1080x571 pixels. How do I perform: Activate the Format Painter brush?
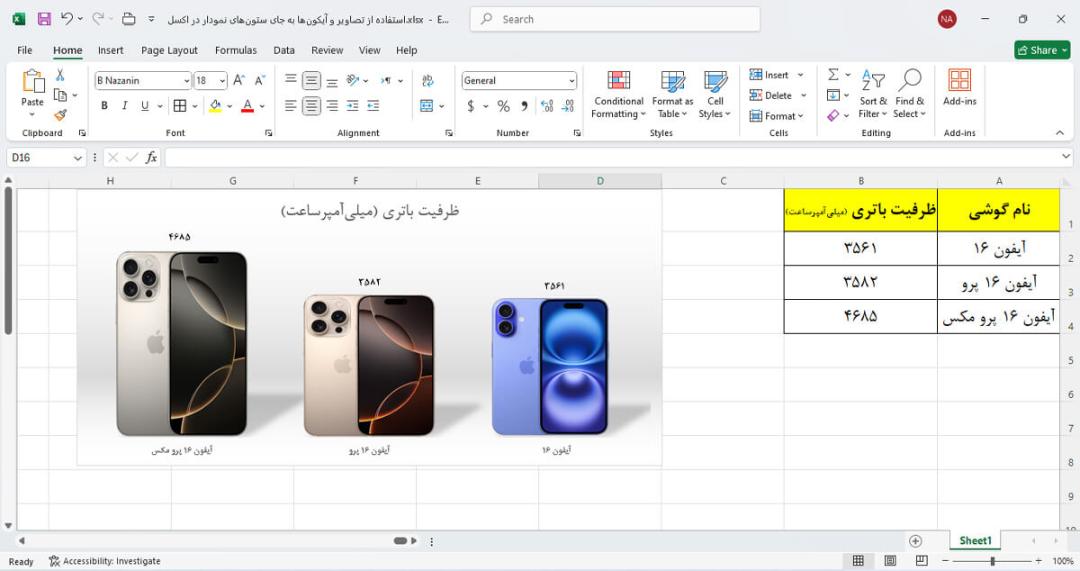61,115
